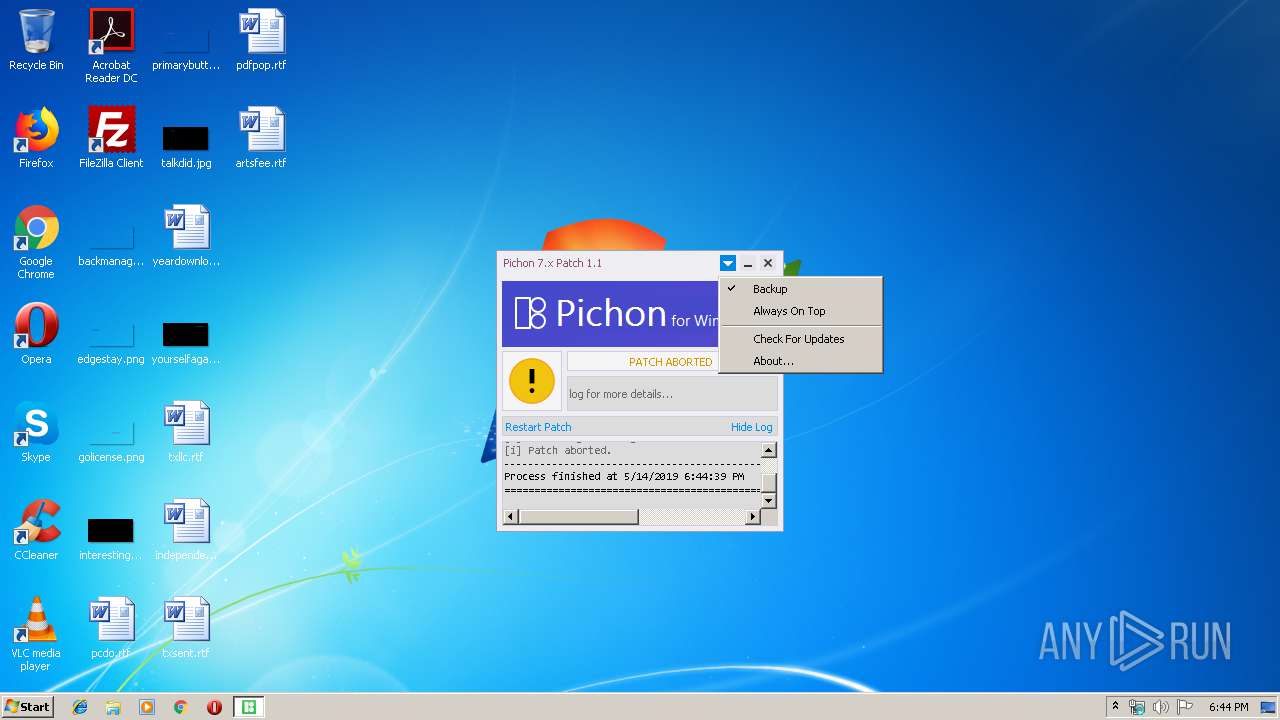Select the pcdo.rtf desktop file
Image resolution: width=1280 pixels, height=720 pixels.
coord(111,629)
